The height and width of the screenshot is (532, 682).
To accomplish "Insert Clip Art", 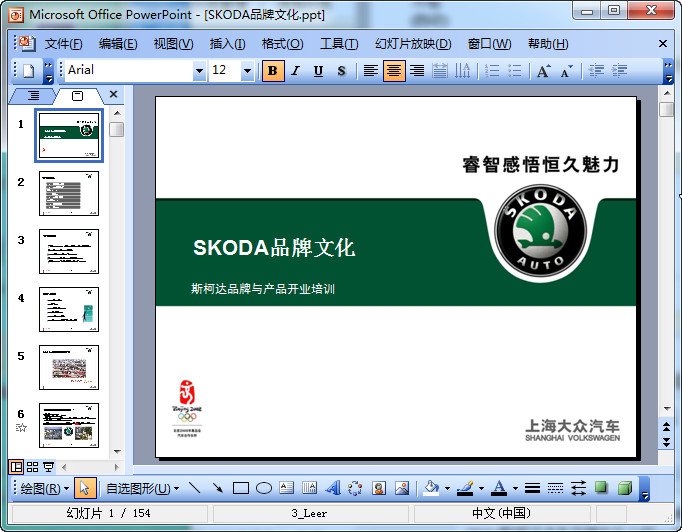I will point(379,488).
